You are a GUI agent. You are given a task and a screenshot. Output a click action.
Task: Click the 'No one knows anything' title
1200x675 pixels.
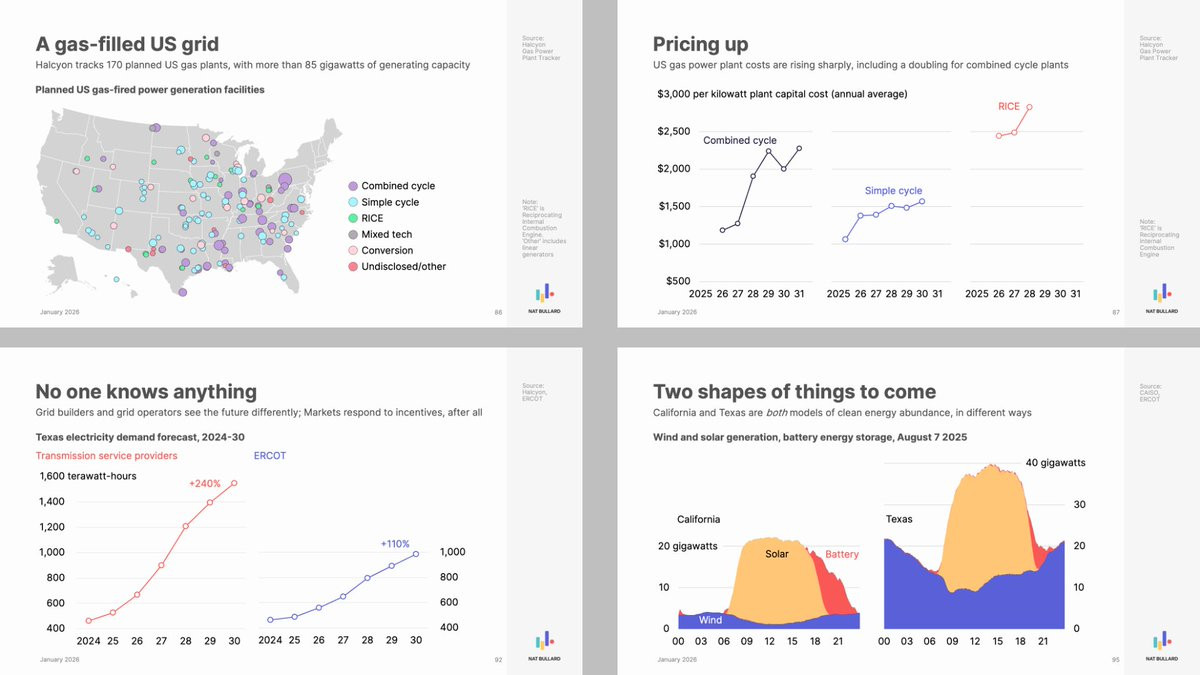(x=146, y=392)
